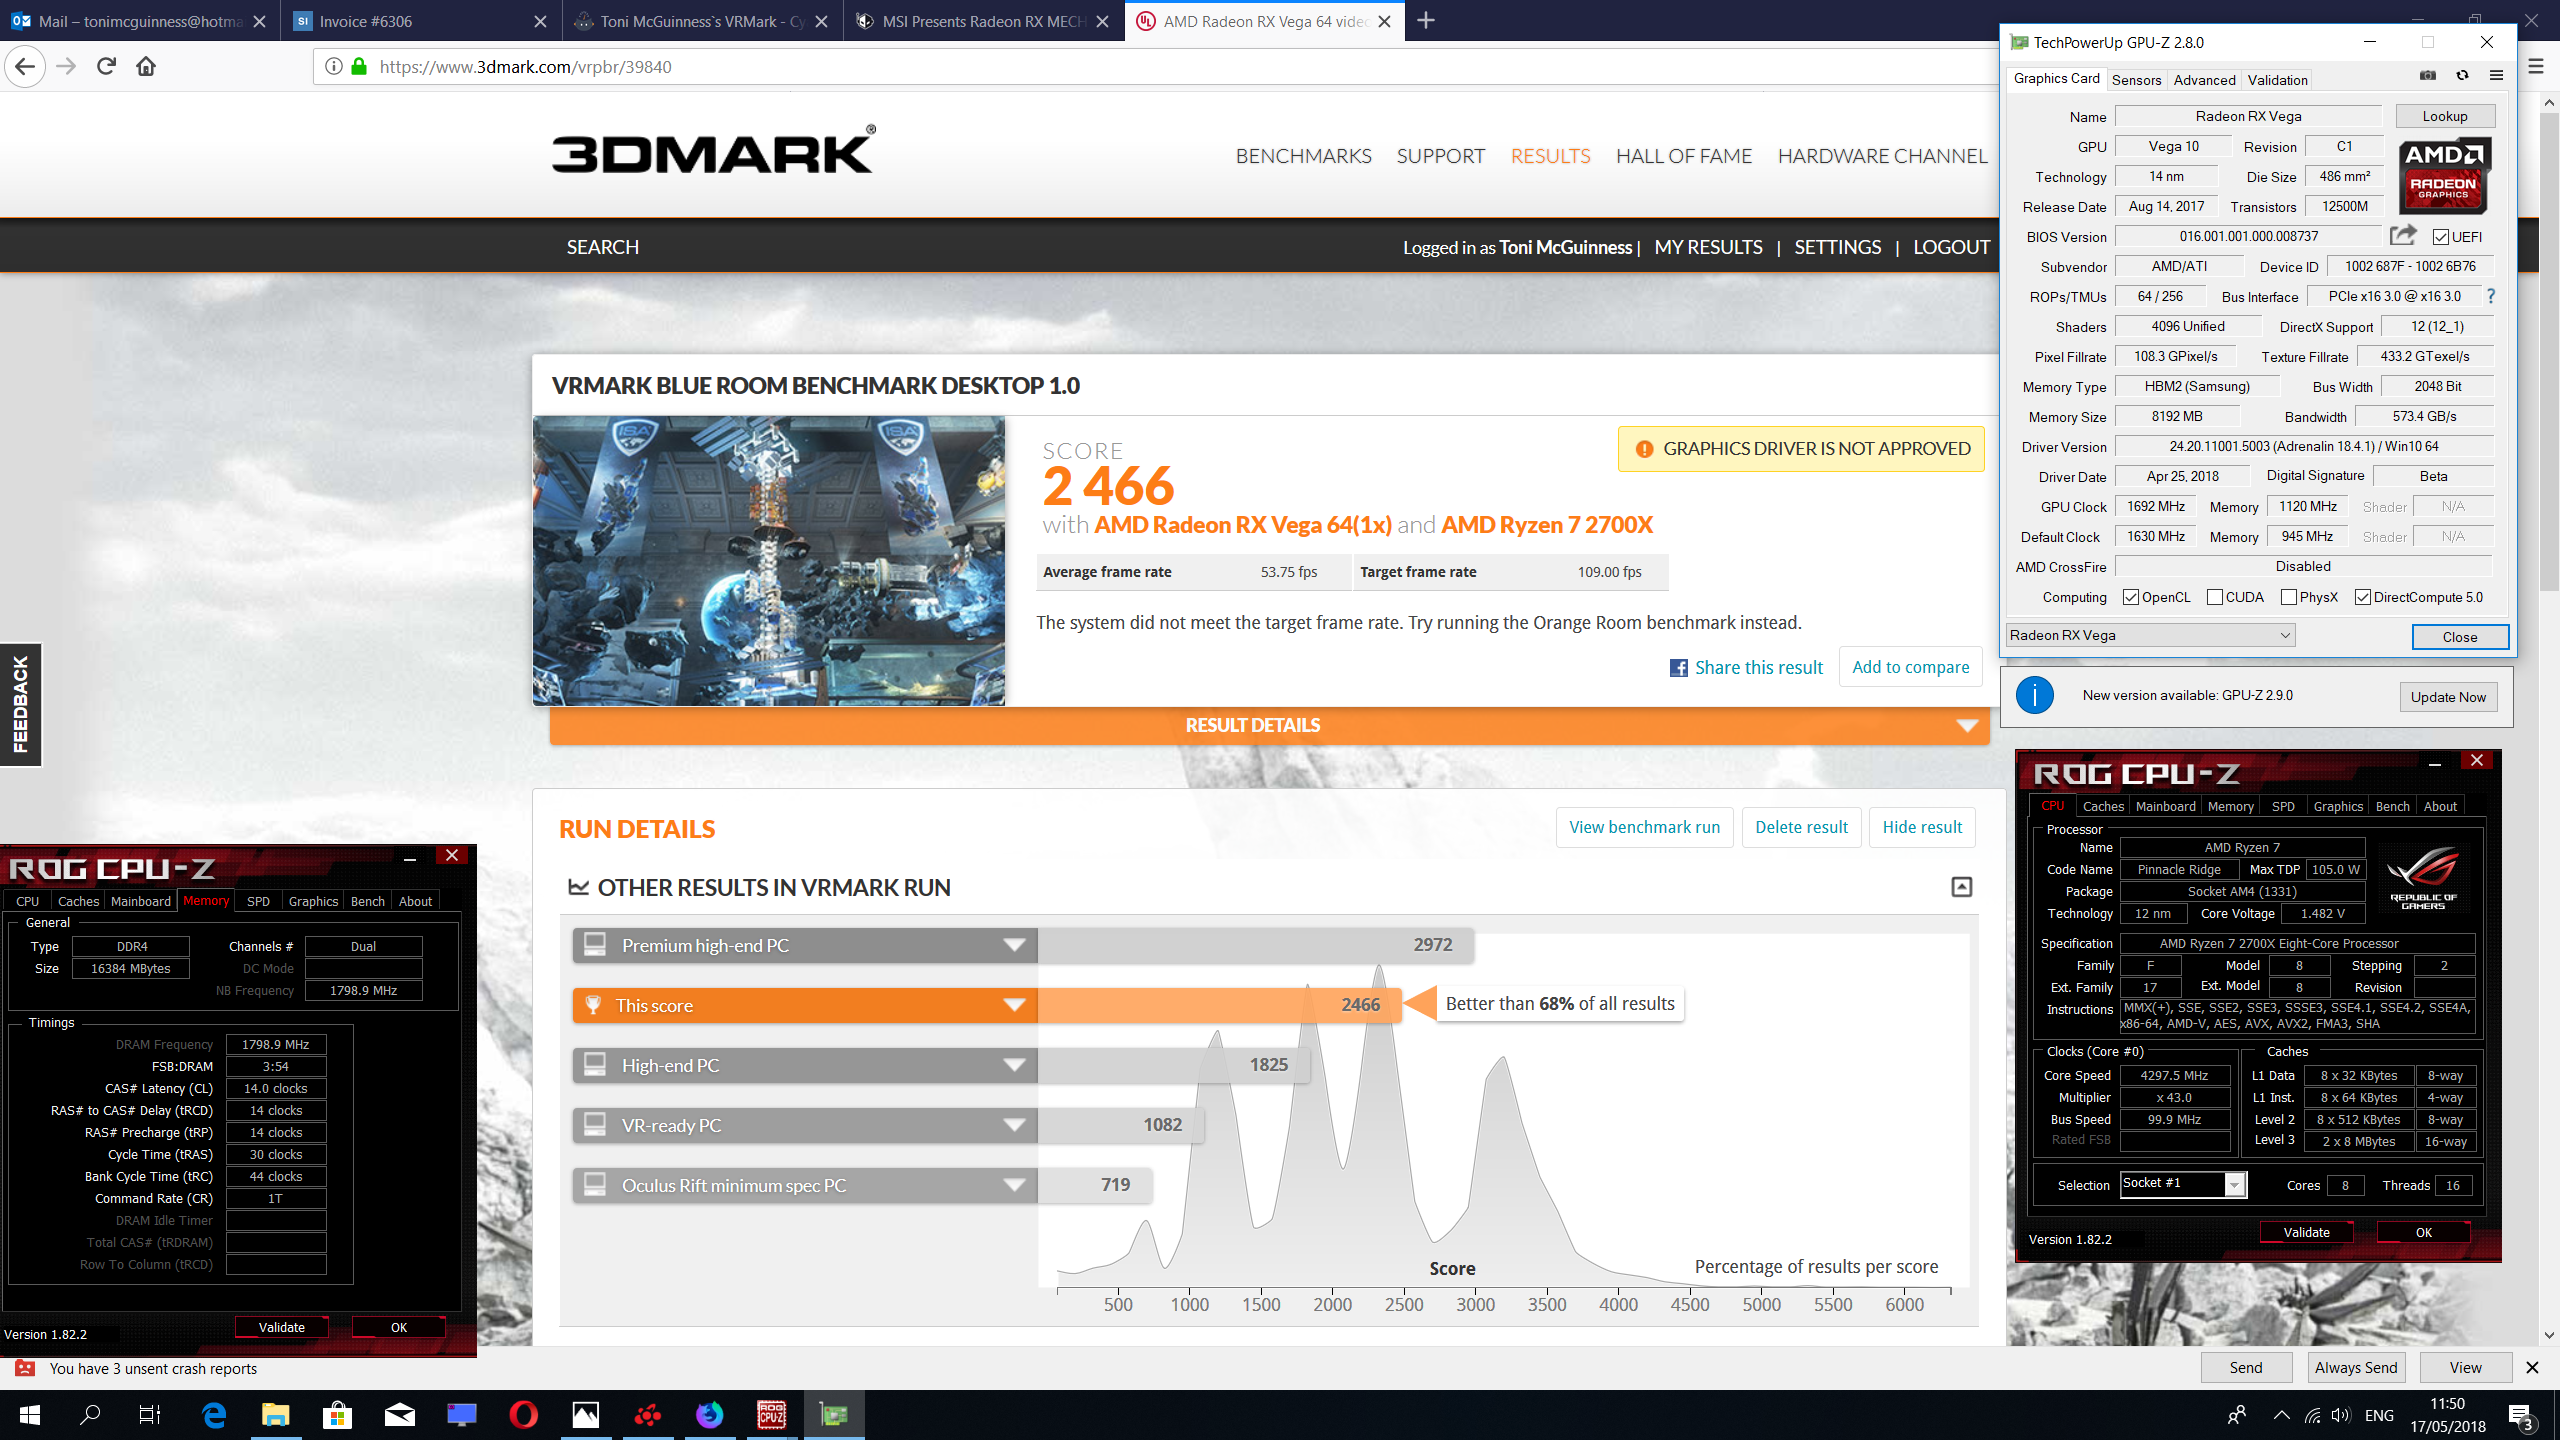This screenshot has width=2560, height=1440.
Task: Click the Blue Room benchmark thumbnail
Action: click(768, 560)
